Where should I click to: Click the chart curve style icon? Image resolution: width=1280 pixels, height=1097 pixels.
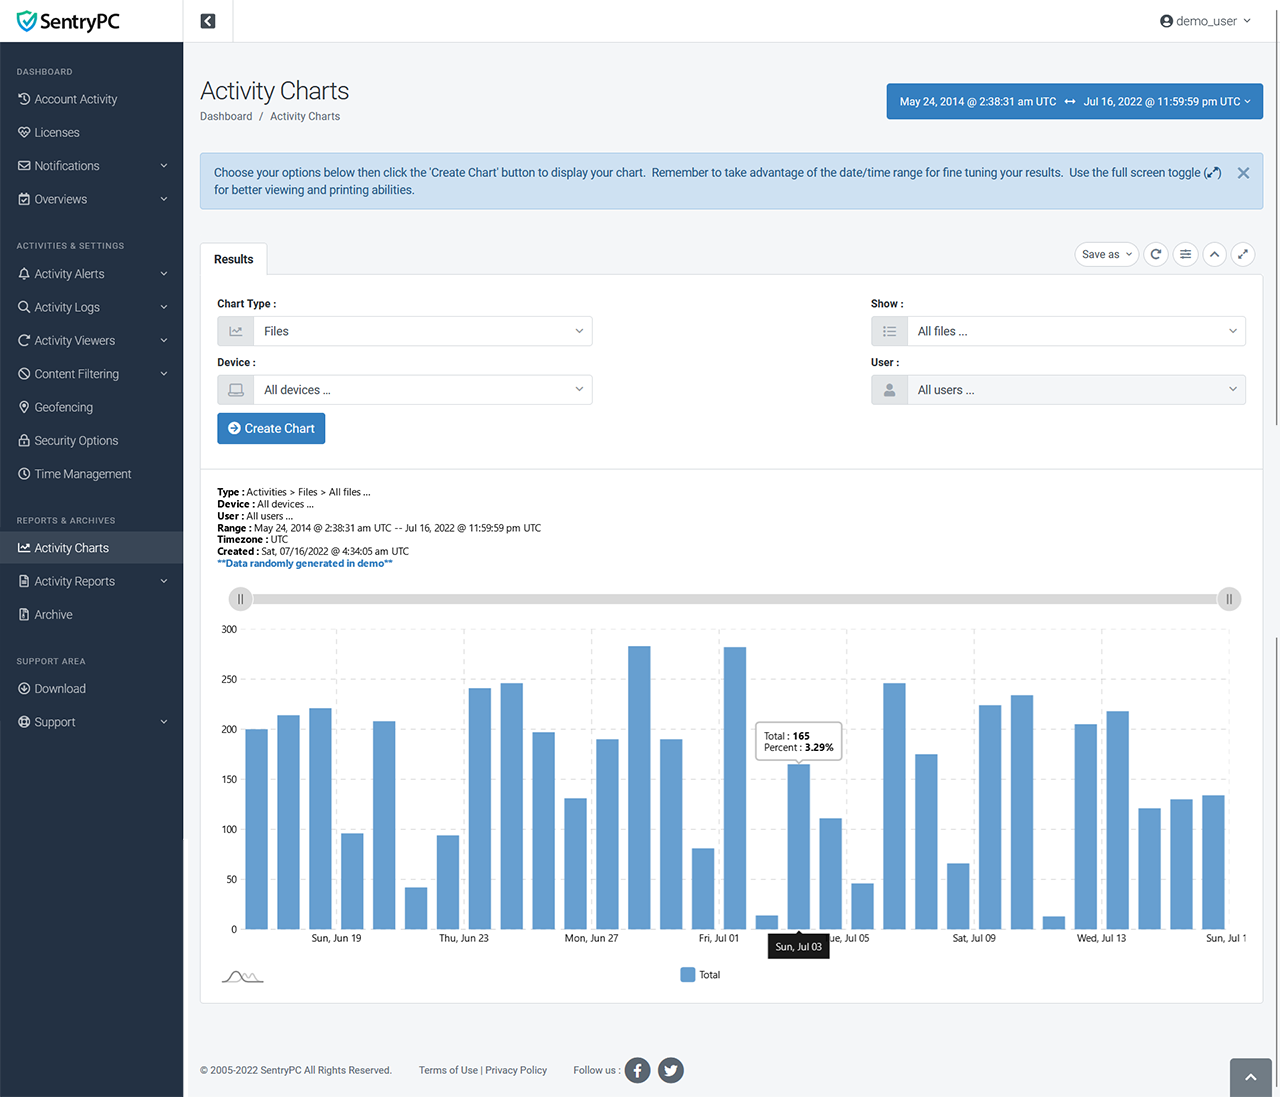click(x=242, y=976)
